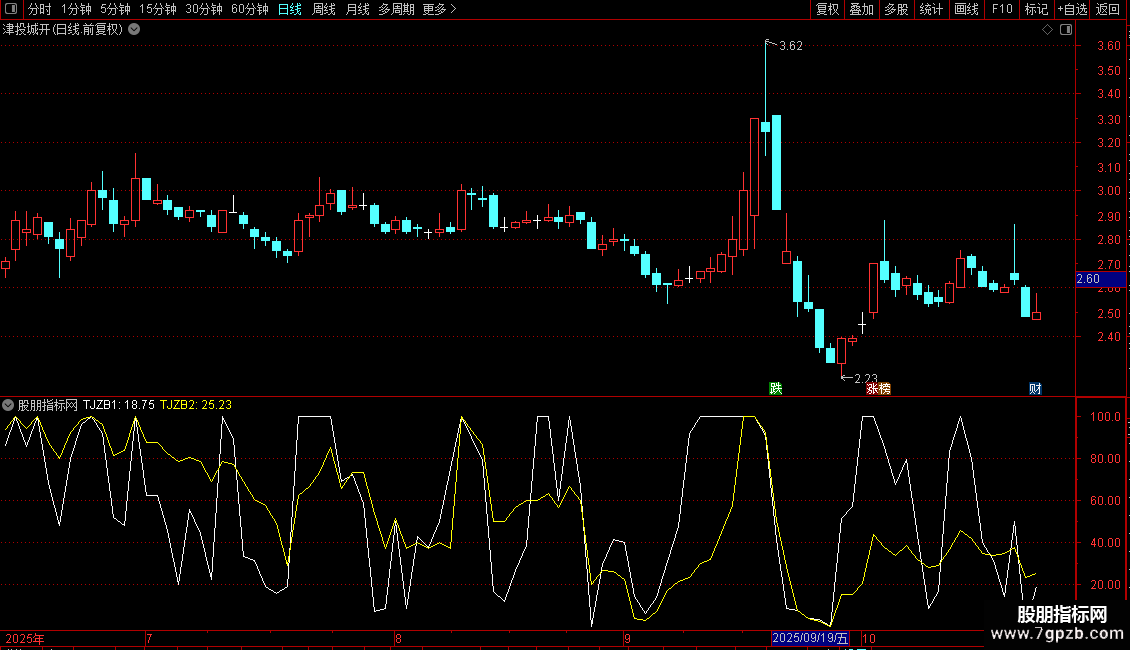Click the 100.0 indicator axis label
The image size is (1130, 650).
click(x=1105, y=417)
